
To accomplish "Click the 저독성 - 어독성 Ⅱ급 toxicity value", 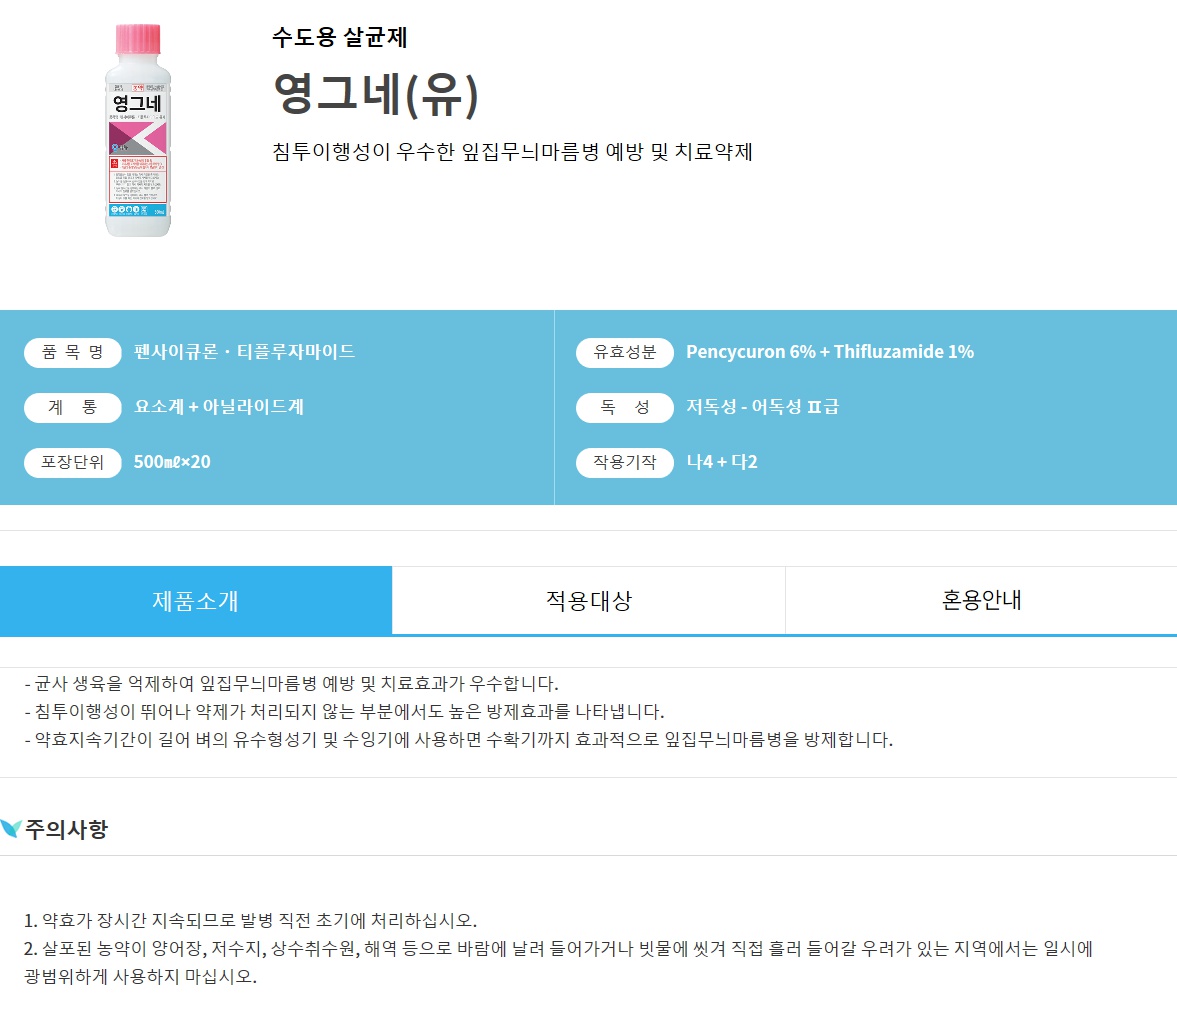I will pos(762,407).
